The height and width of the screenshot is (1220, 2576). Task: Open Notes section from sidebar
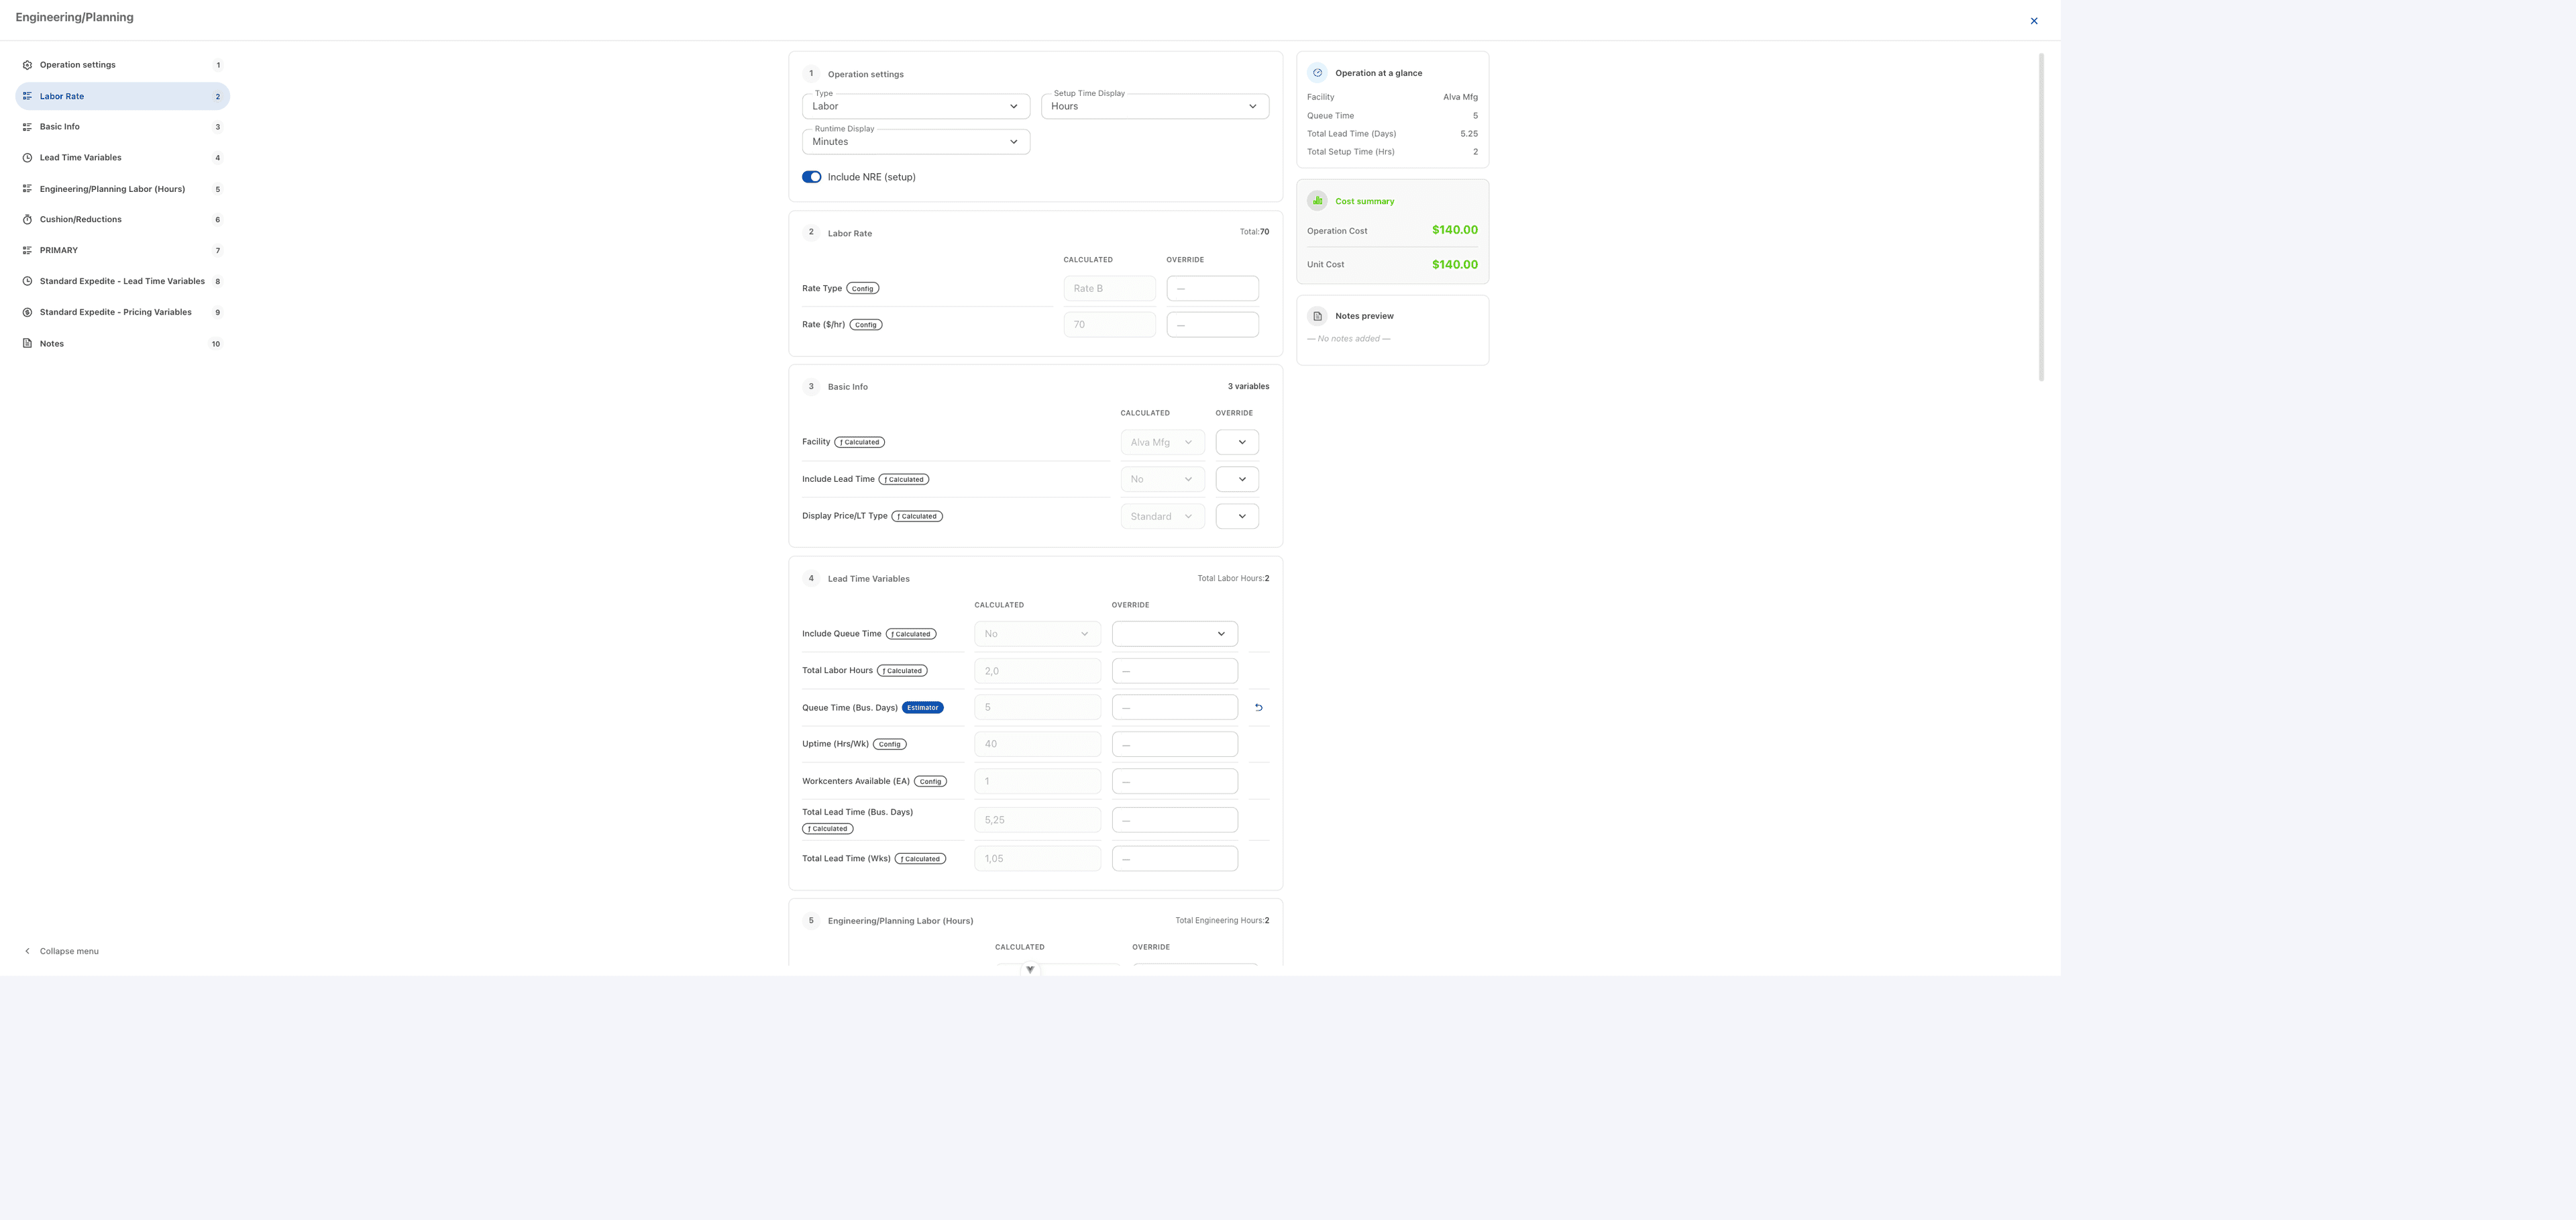point(122,344)
